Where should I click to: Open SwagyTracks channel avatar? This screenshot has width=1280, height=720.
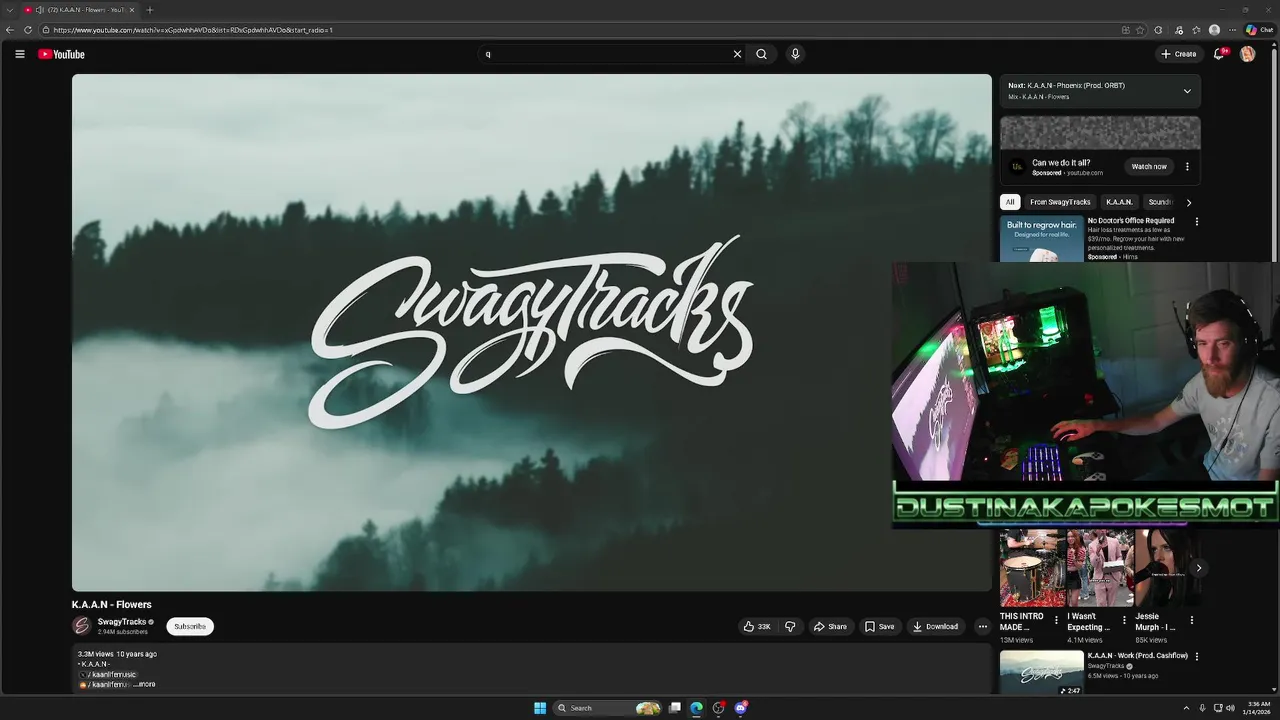82,626
